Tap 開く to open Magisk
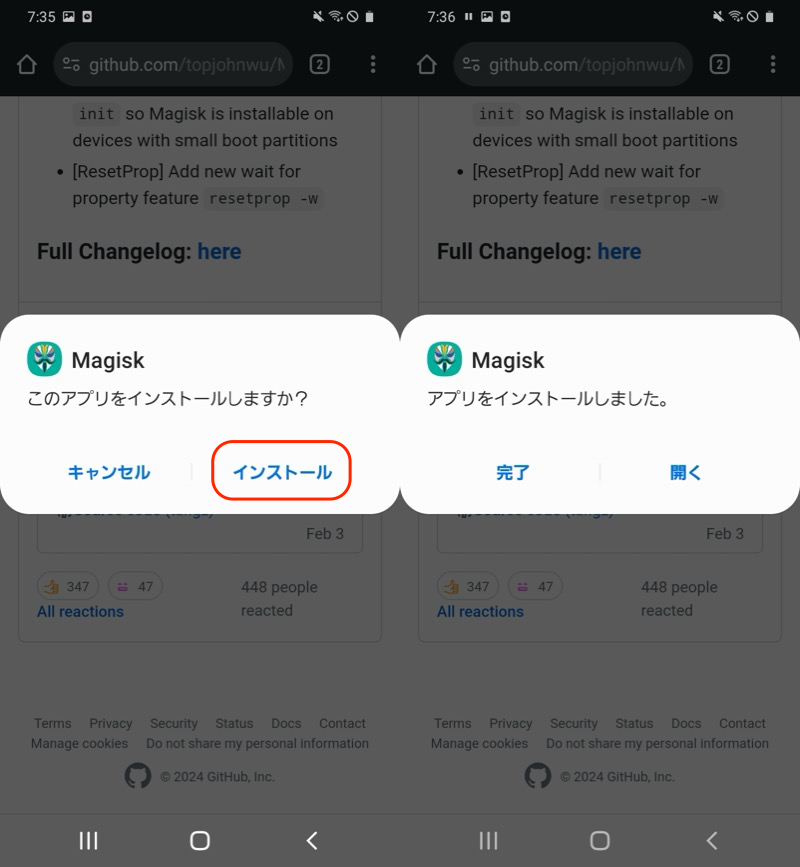 point(686,472)
